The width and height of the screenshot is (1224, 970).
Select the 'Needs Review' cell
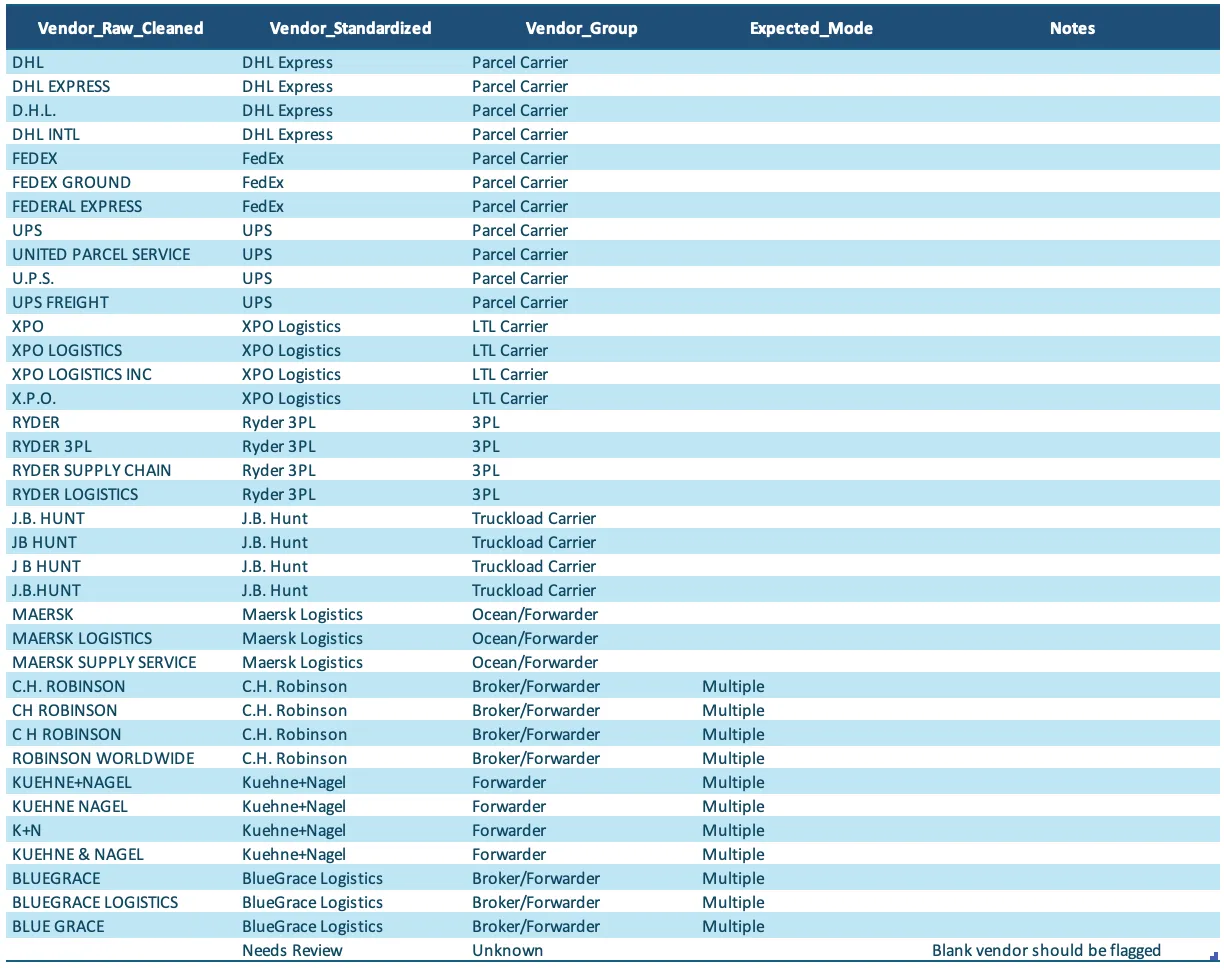coord(351,950)
